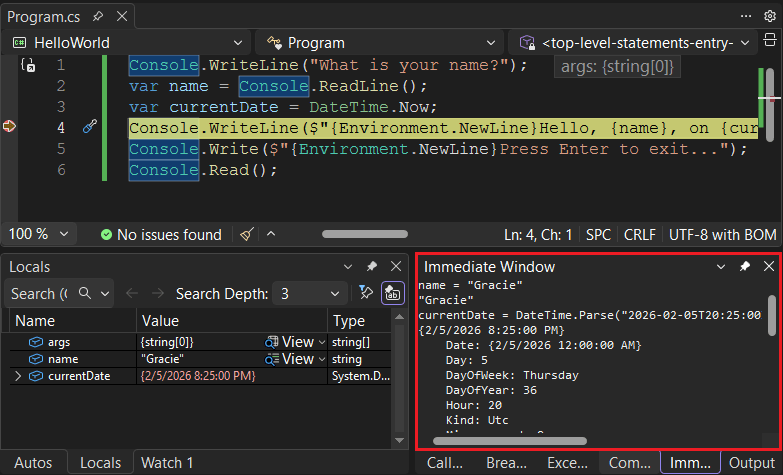Open View dropdown arrow for args

tap(322, 343)
